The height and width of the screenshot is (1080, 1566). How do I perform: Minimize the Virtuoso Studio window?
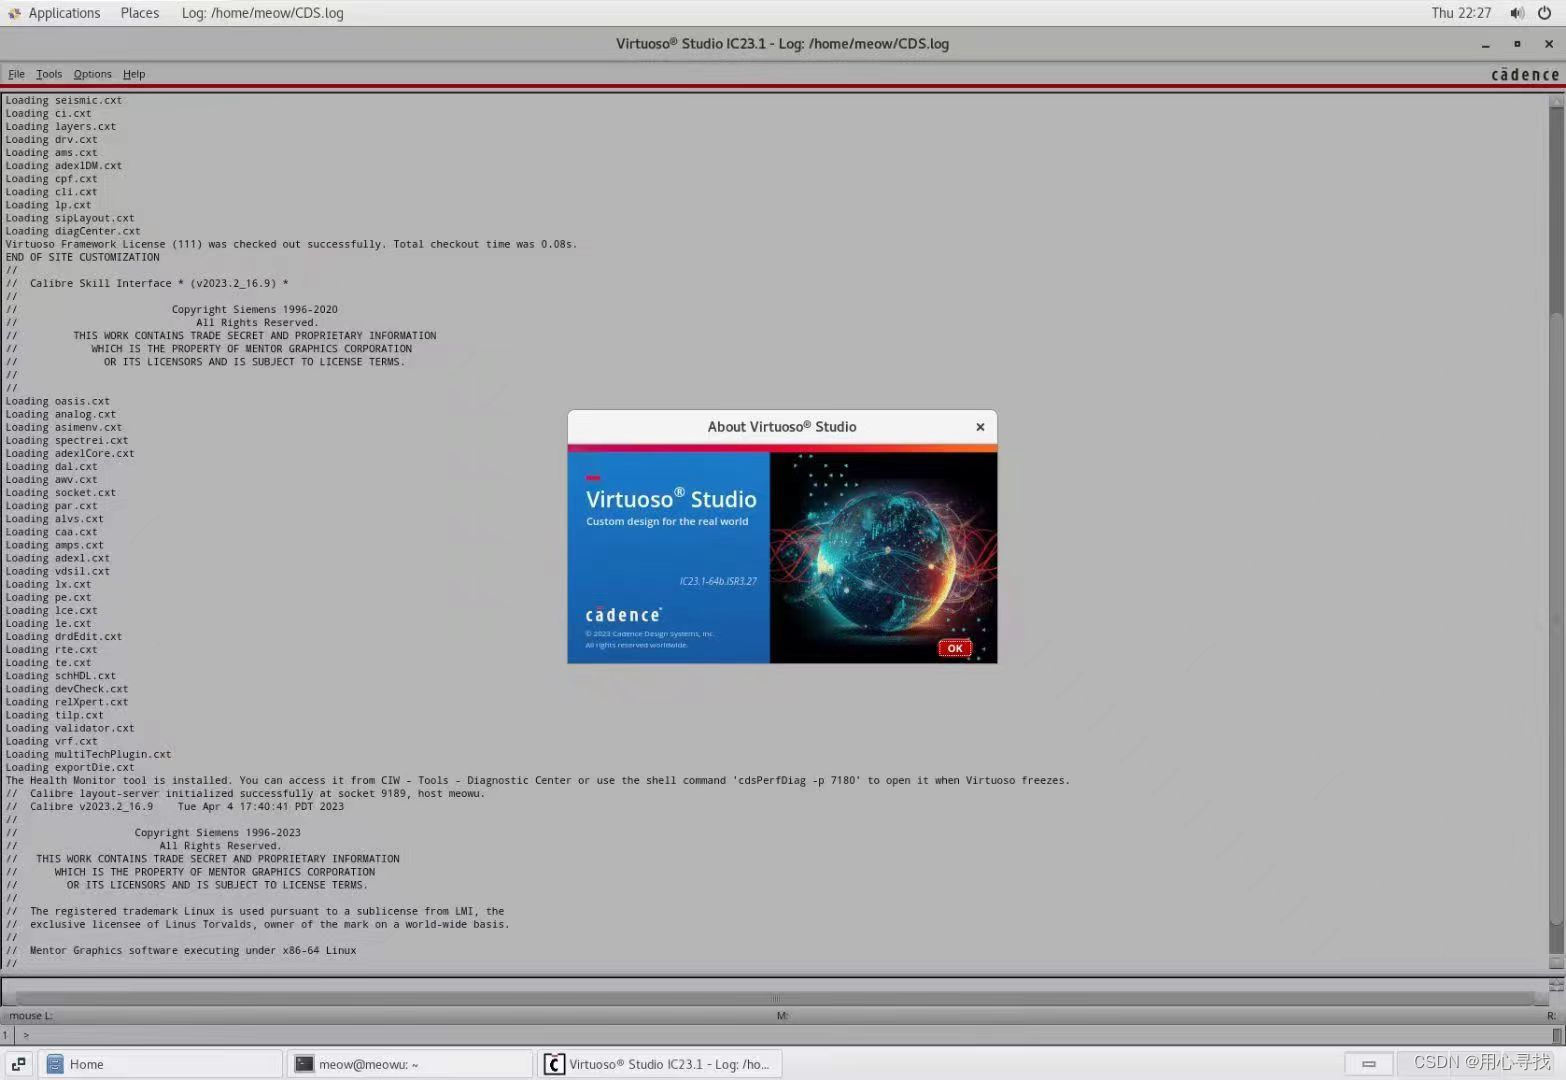[1485, 44]
